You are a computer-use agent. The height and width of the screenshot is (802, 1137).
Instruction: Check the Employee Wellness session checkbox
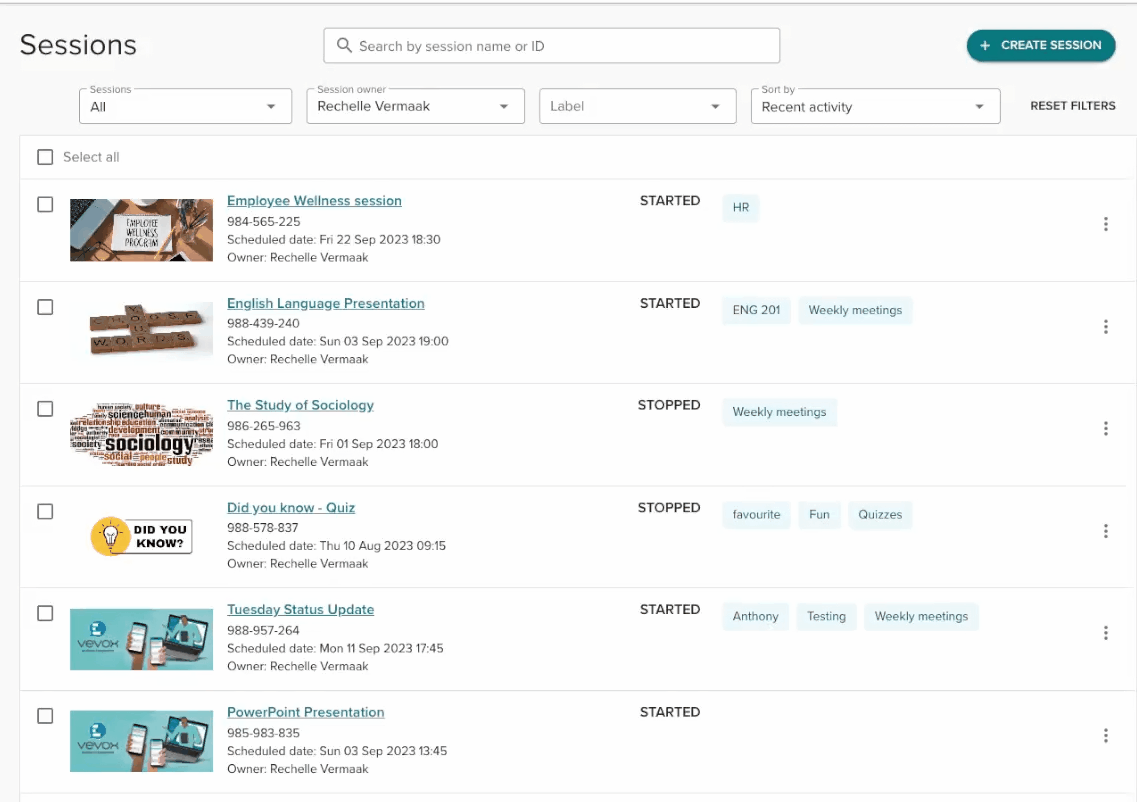coord(45,205)
